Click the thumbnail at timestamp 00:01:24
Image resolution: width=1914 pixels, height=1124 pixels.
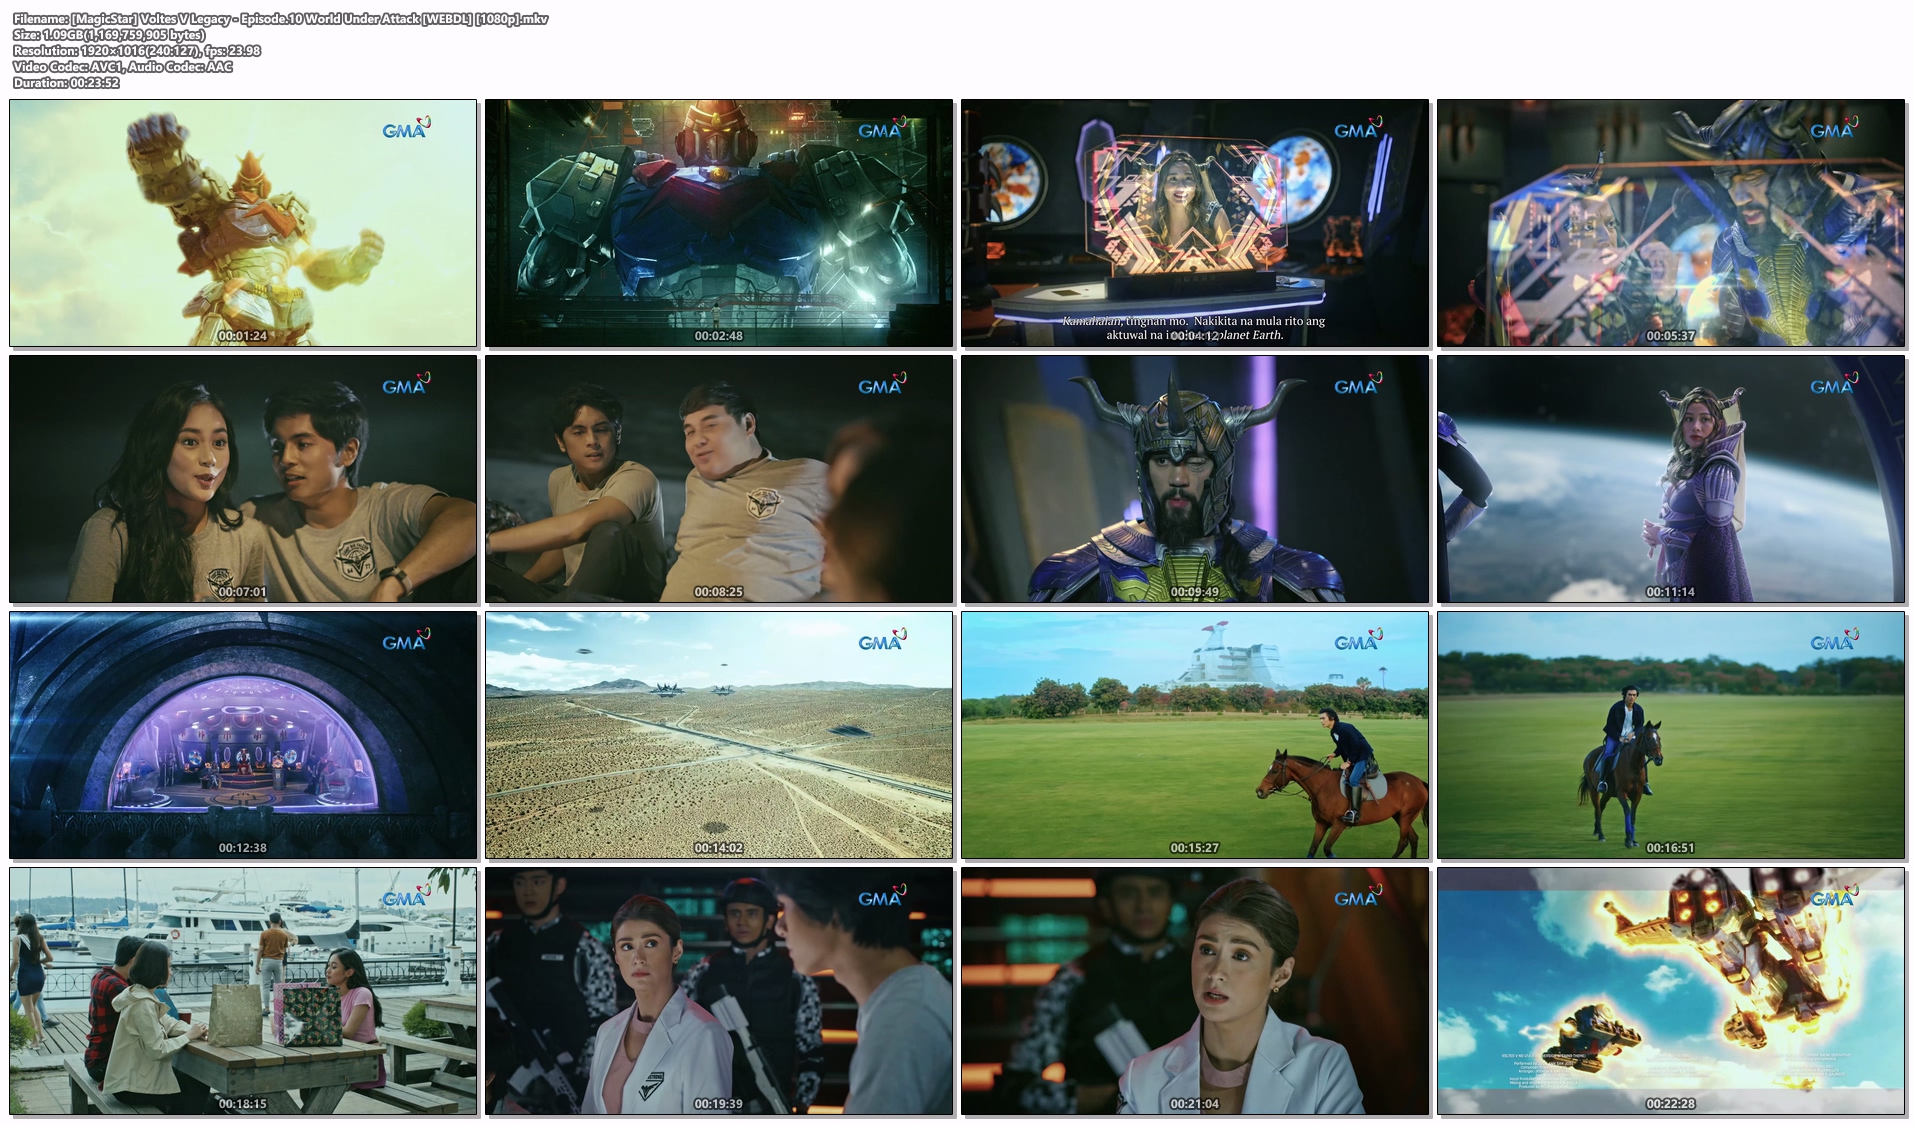tap(243, 223)
